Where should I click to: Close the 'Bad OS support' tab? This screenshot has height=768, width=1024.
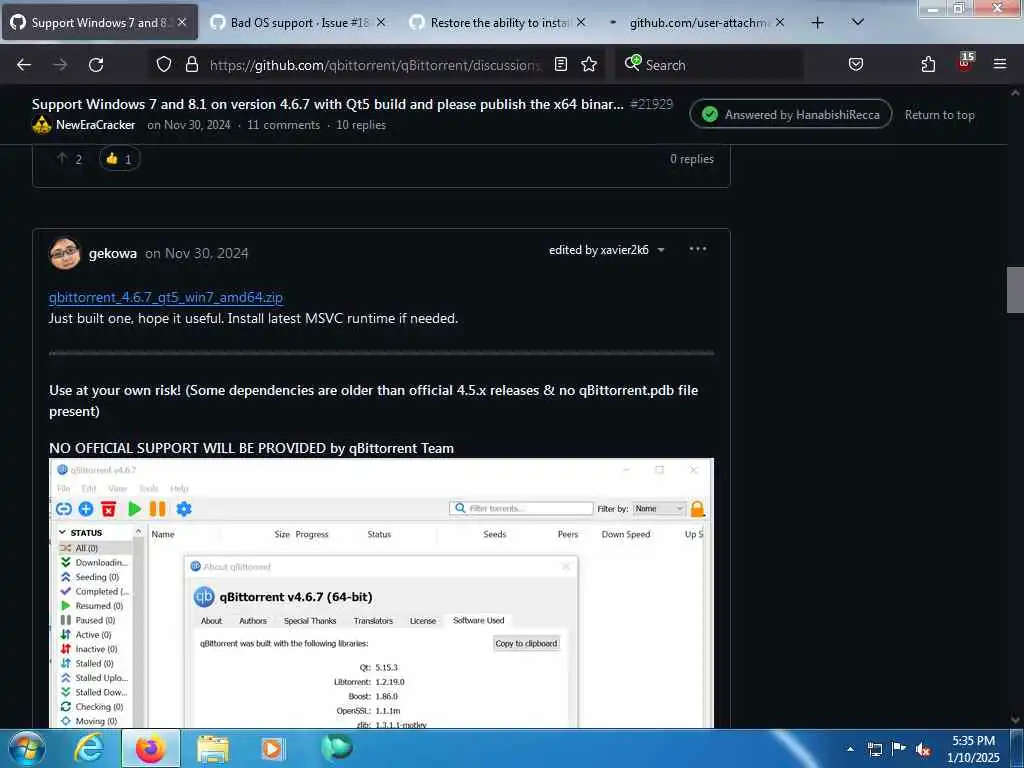pyautogui.click(x=381, y=22)
